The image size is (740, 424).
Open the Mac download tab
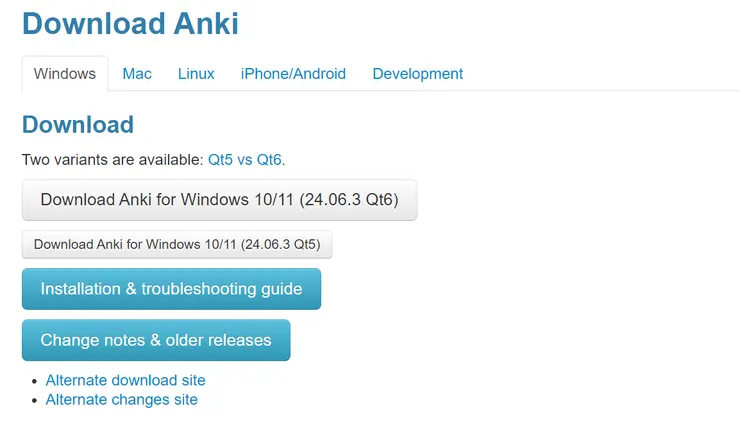click(137, 74)
